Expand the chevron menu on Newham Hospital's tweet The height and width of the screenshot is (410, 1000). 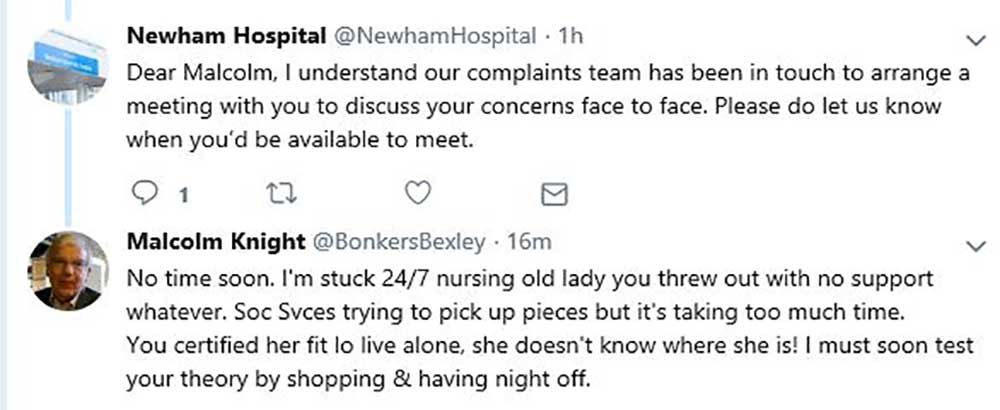tap(977, 40)
